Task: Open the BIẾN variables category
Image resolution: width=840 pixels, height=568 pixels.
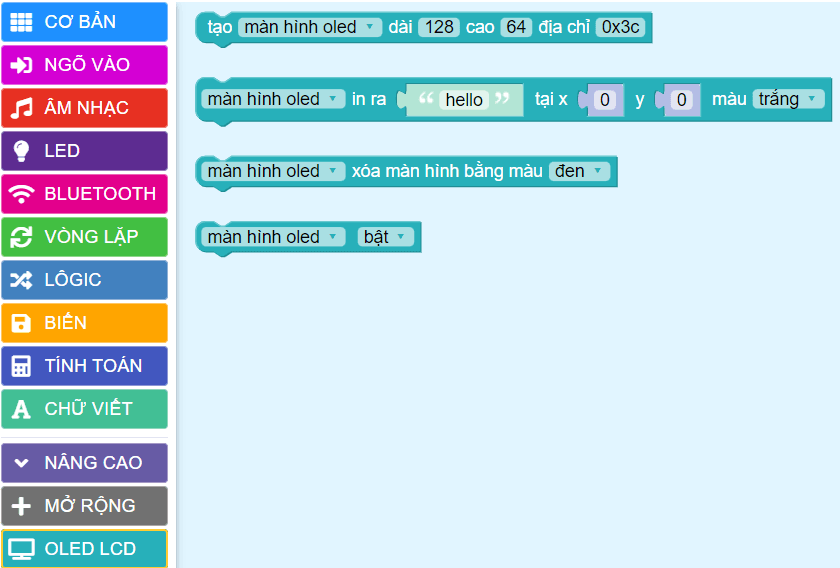Action: [84, 323]
